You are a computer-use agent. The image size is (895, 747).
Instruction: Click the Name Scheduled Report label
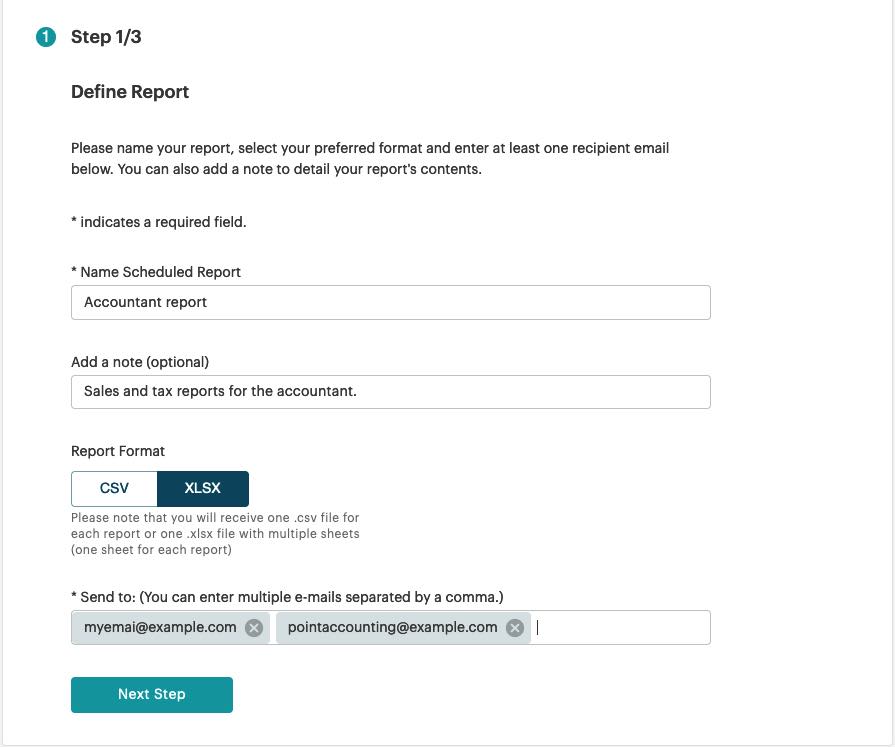pyautogui.click(x=156, y=272)
